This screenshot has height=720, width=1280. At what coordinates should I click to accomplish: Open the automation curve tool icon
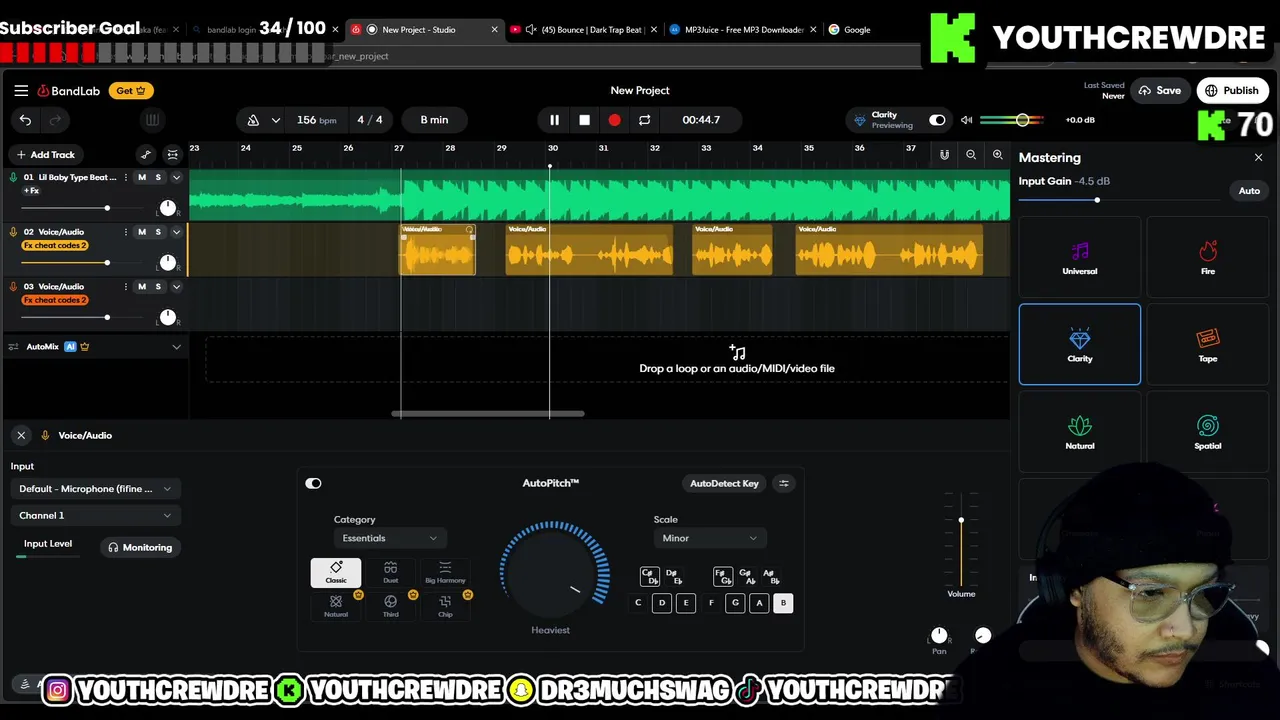[146, 155]
